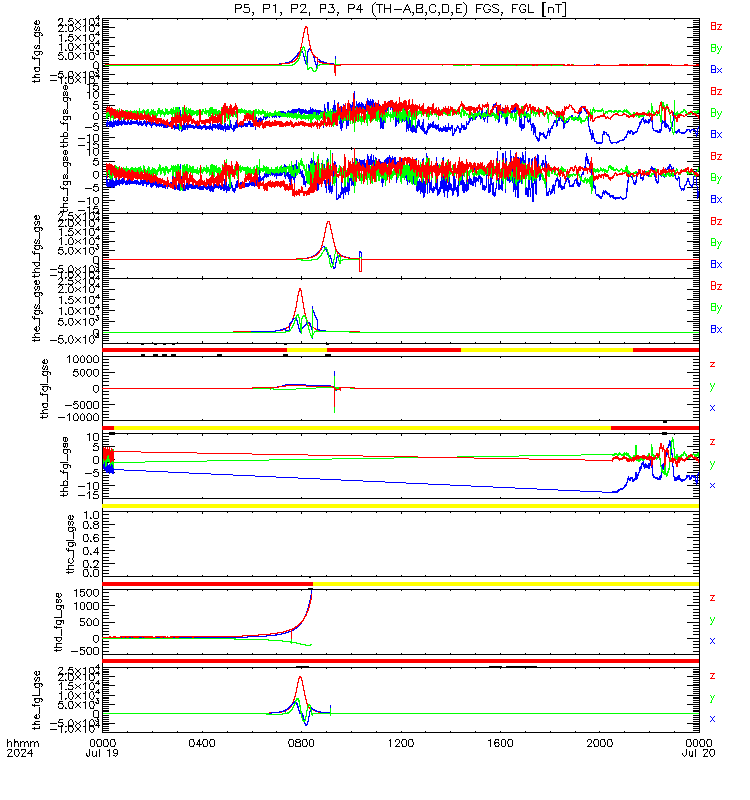Select the blue Bx legend of thb_fgs panel

click(716, 135)
